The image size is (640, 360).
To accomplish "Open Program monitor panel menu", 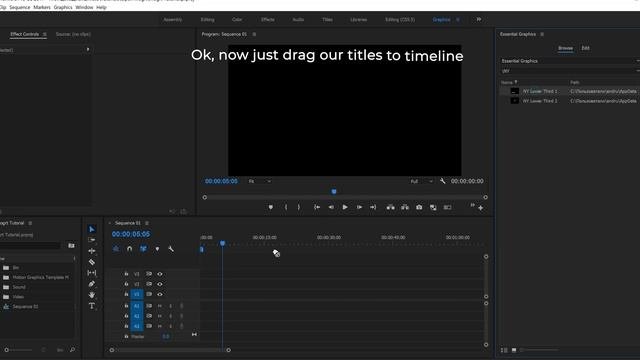I will 254,34.
